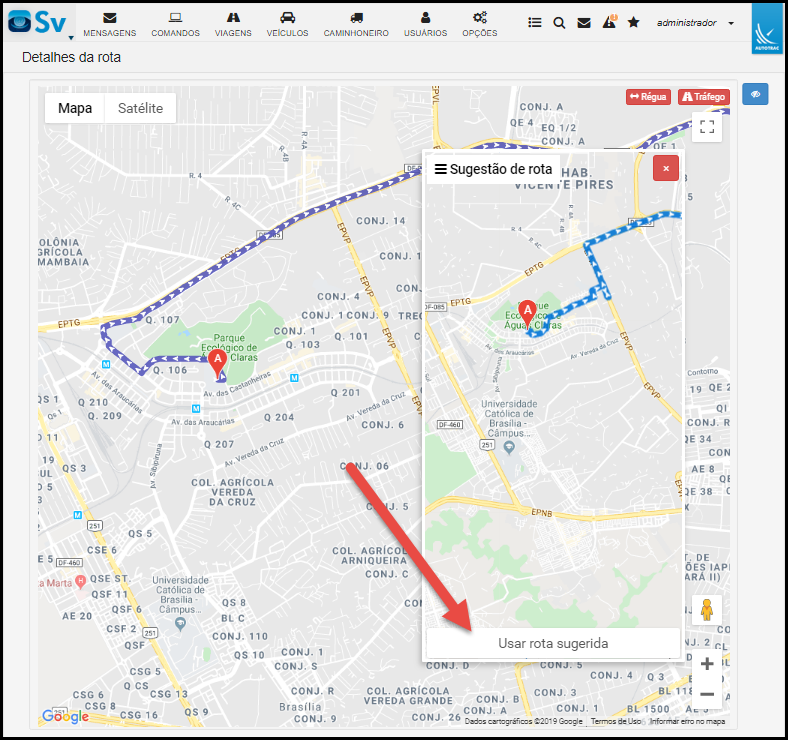Open the Viagens menu
Screen dimensions: 788x740
[x=233, y=24]
